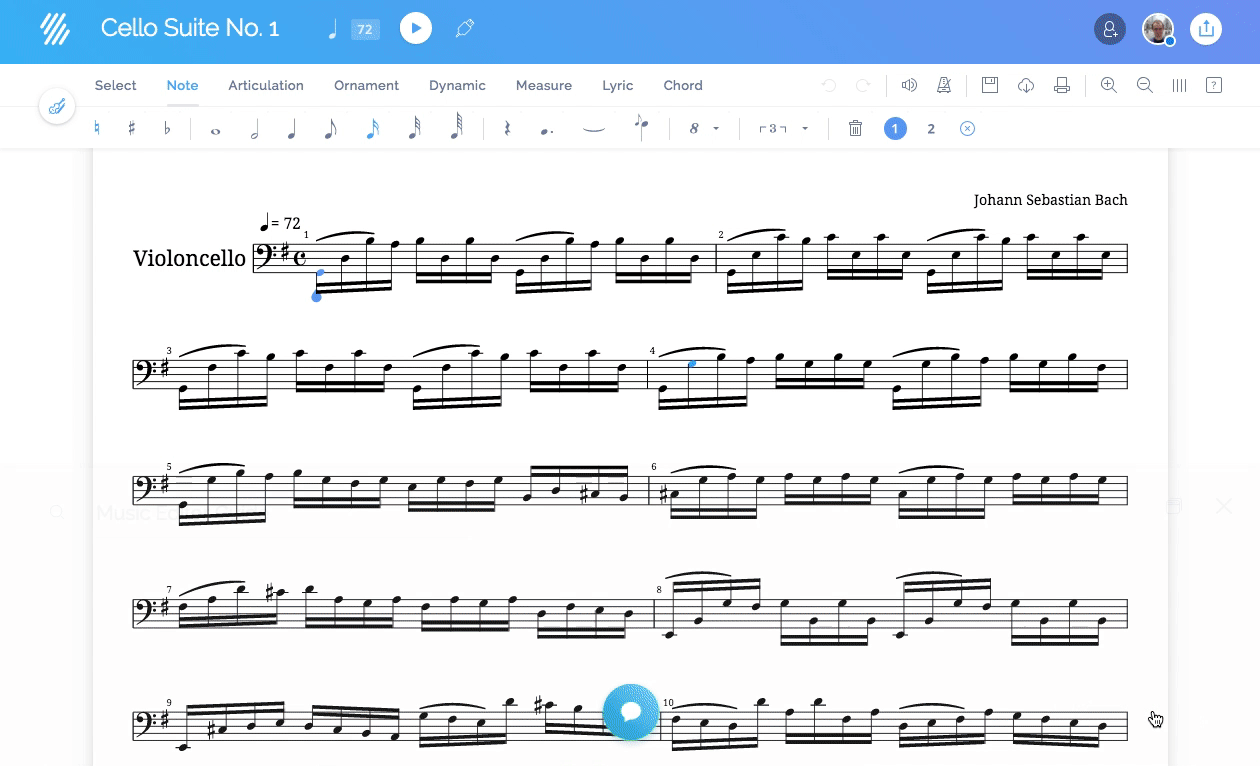Print the score
The image size is (1260, 766).
pyautogui.click(x=1062, y=86)
